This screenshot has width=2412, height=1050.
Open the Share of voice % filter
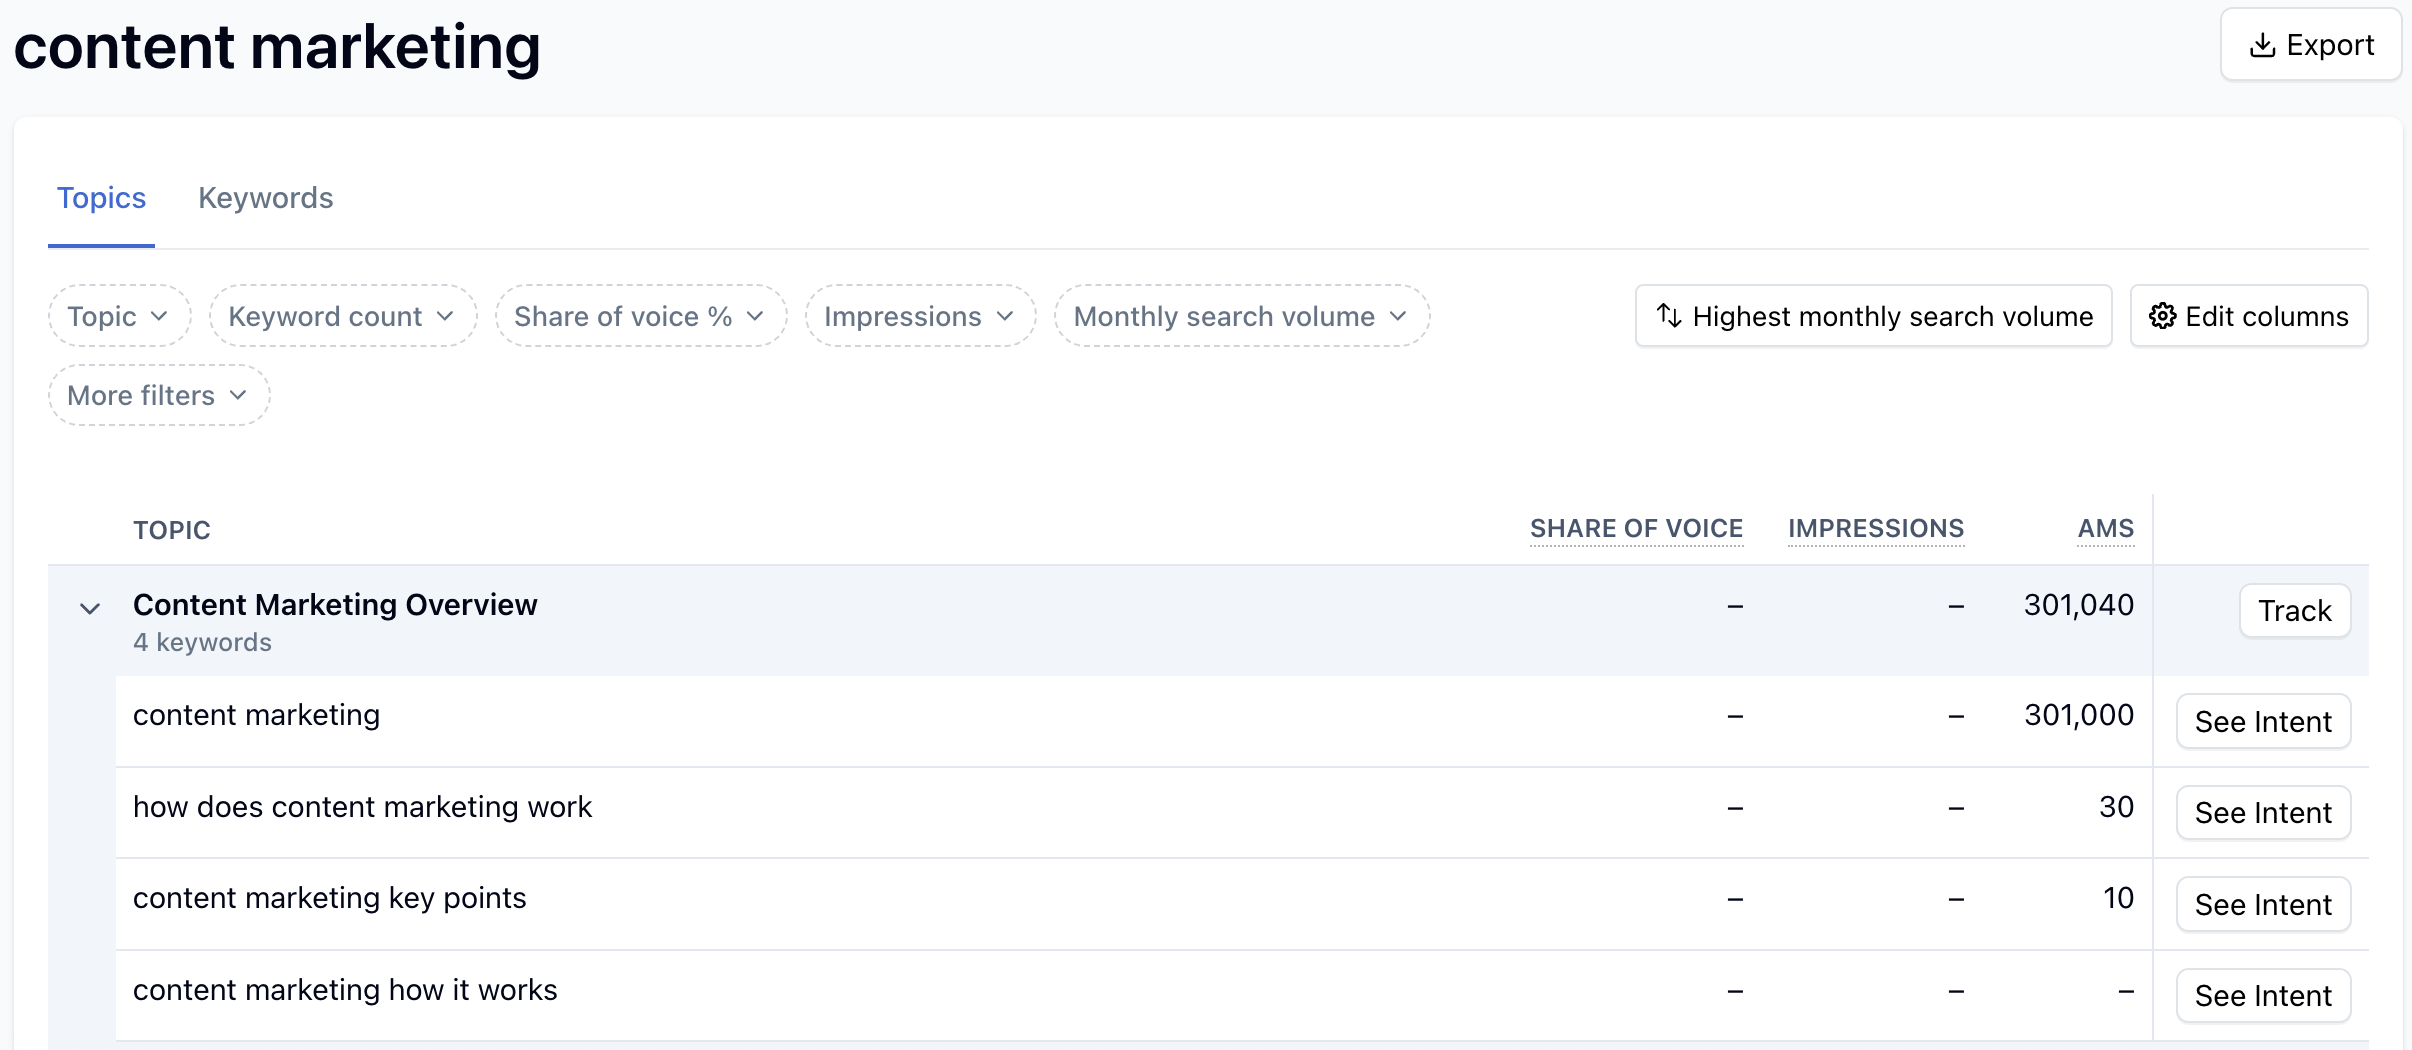(x=639, y=316)
